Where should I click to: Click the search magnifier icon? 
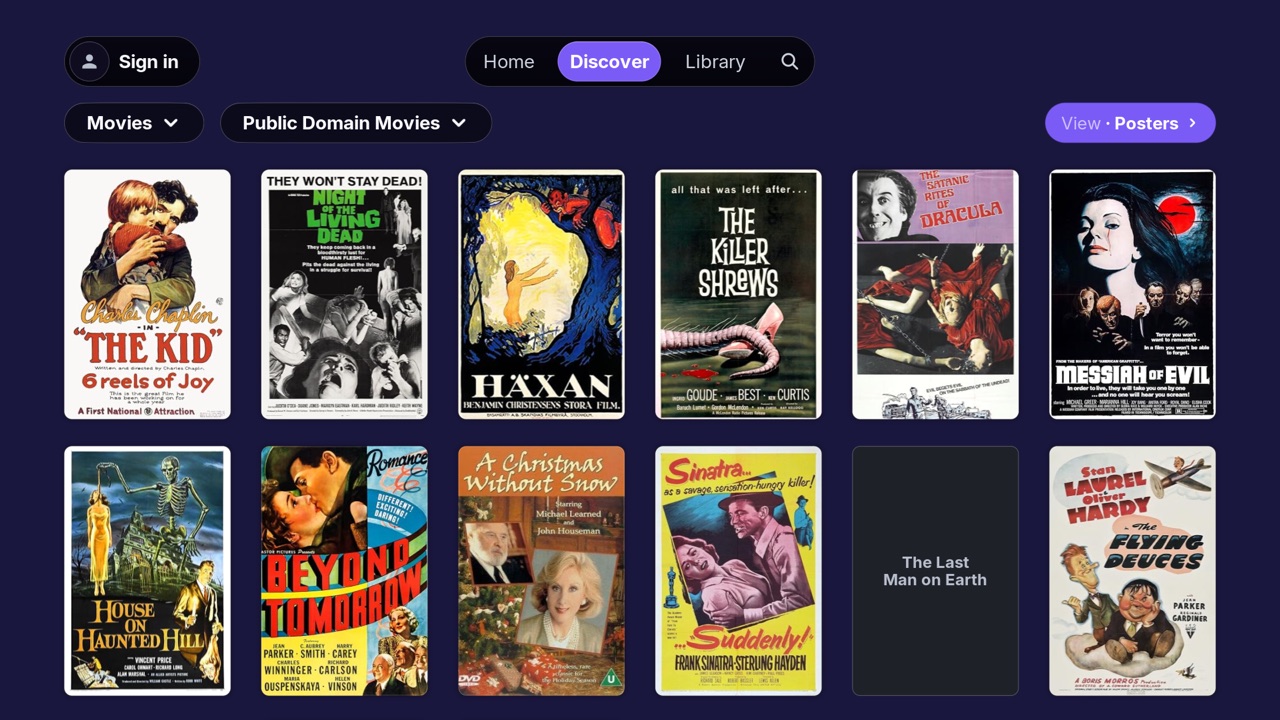(x=789, y=61)
